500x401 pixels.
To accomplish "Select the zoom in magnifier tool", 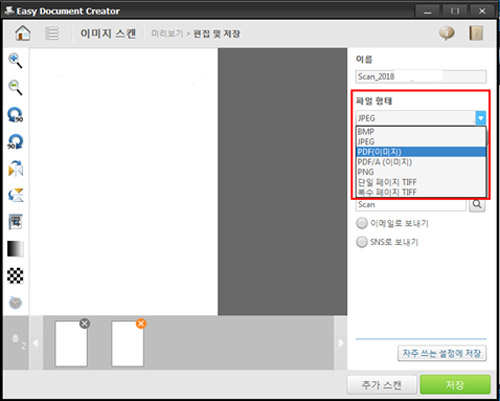I will [x=15, y=61].
